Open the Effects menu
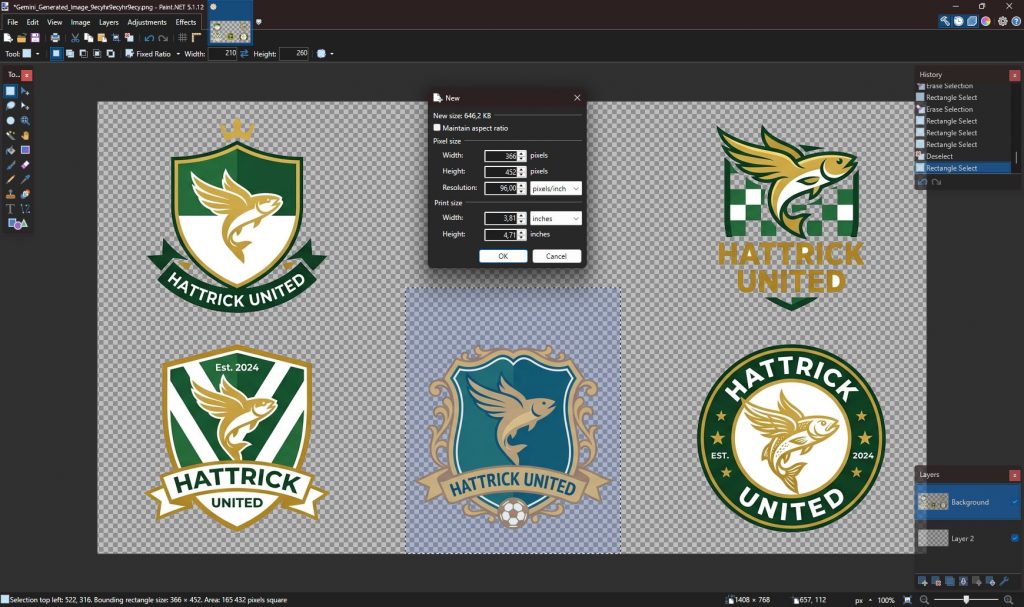This screenshot has width=1024, height=607. tap(186, 21)
